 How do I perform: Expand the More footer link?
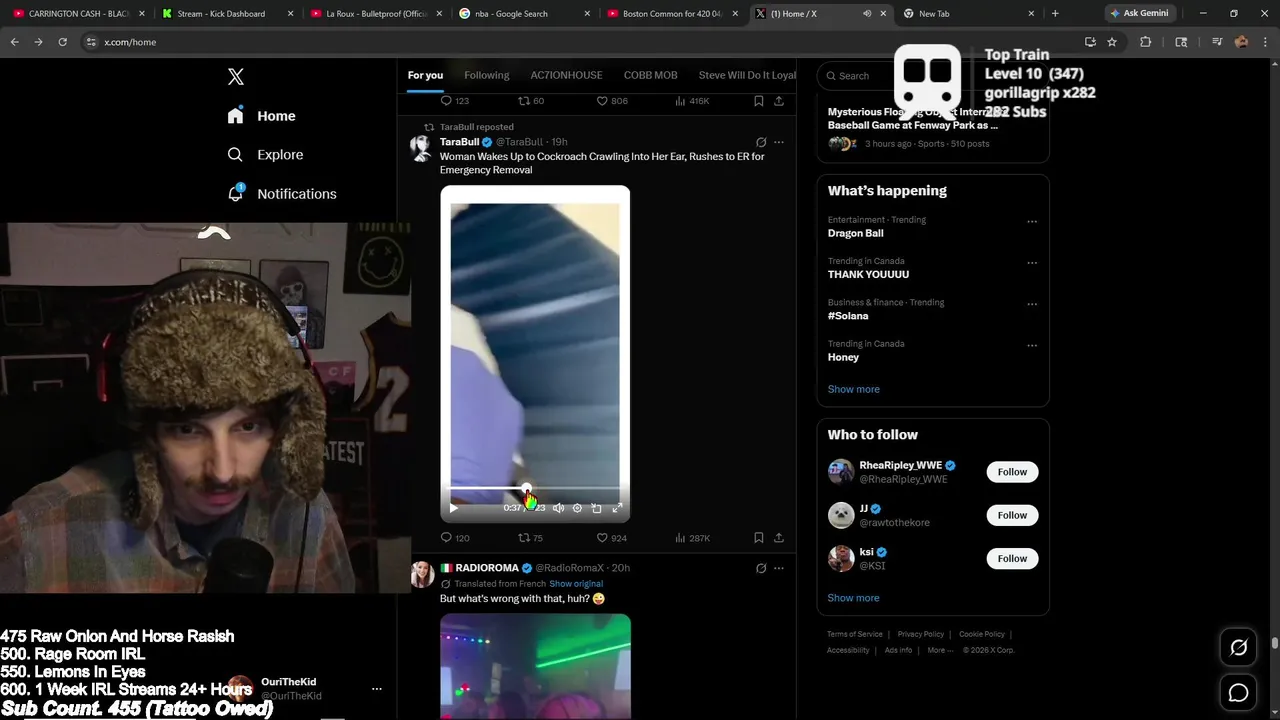click(x=939, y=650)
